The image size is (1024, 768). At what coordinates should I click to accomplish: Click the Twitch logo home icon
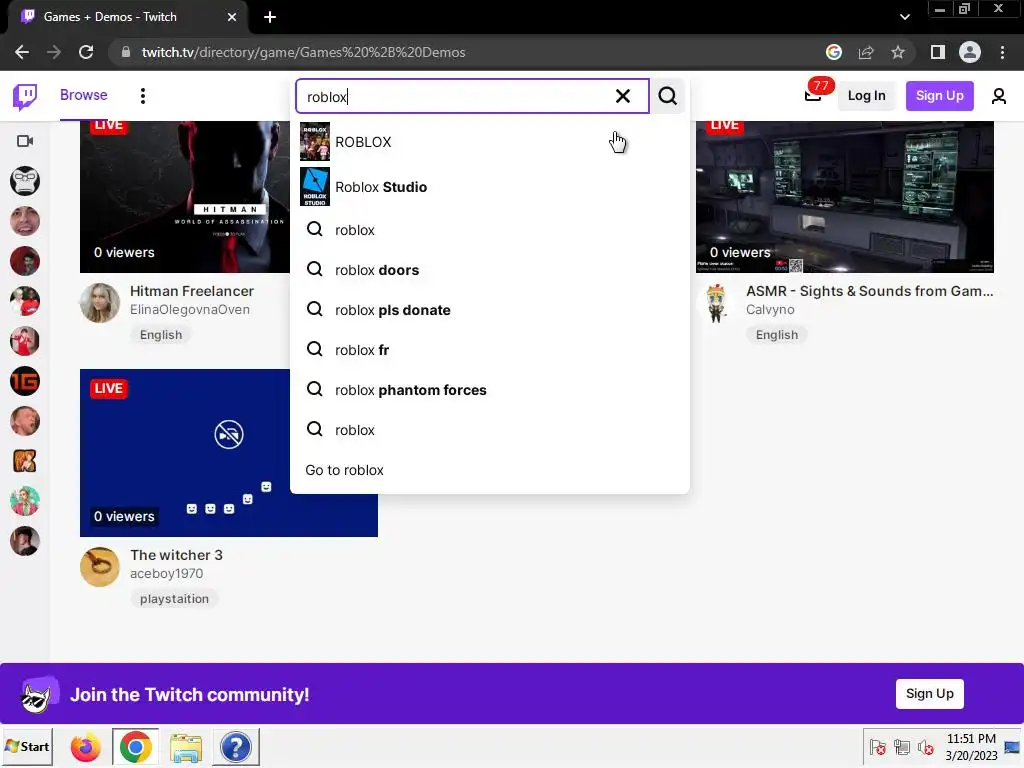click(x=25, y=97)
